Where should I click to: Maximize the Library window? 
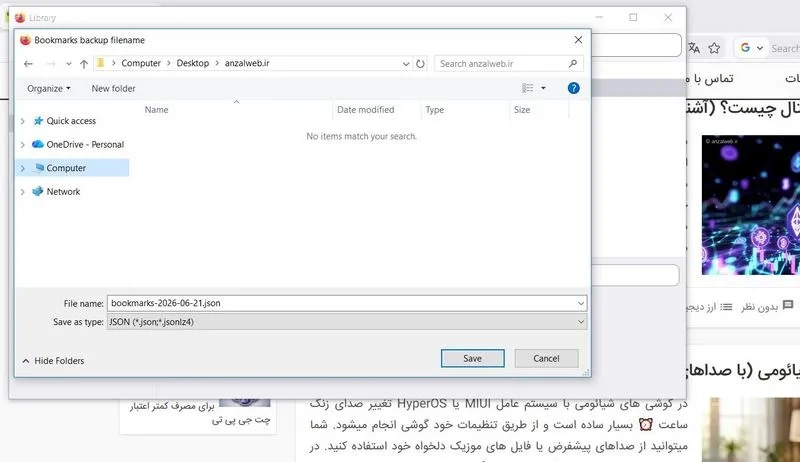[633, 17]
